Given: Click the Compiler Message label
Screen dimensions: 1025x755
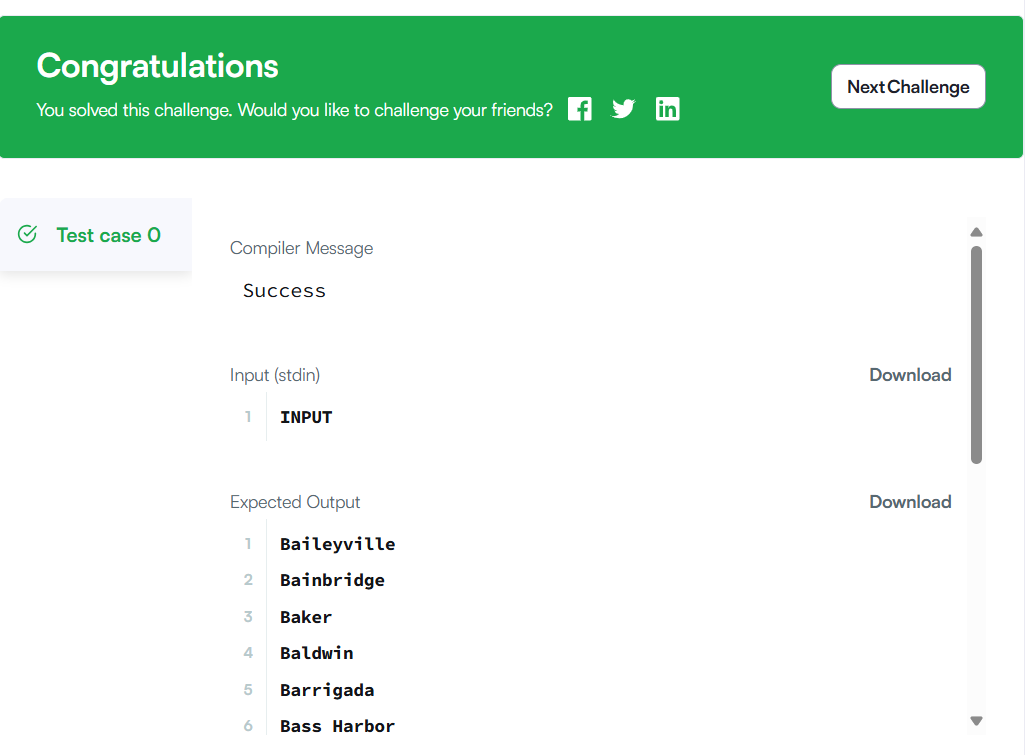Looking at the screenshot, I should pos(301,248).
